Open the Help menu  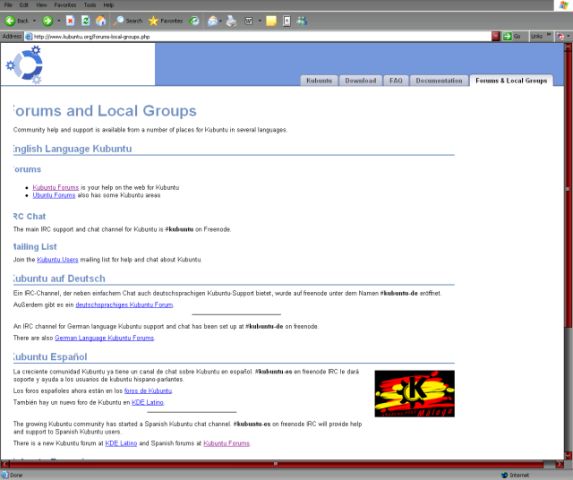tap(109, 5)
